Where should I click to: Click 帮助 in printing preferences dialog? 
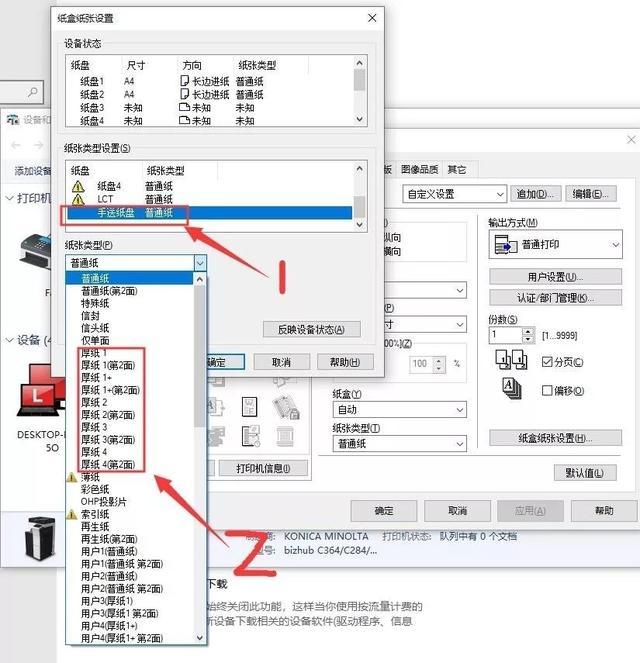pos(604,511)
